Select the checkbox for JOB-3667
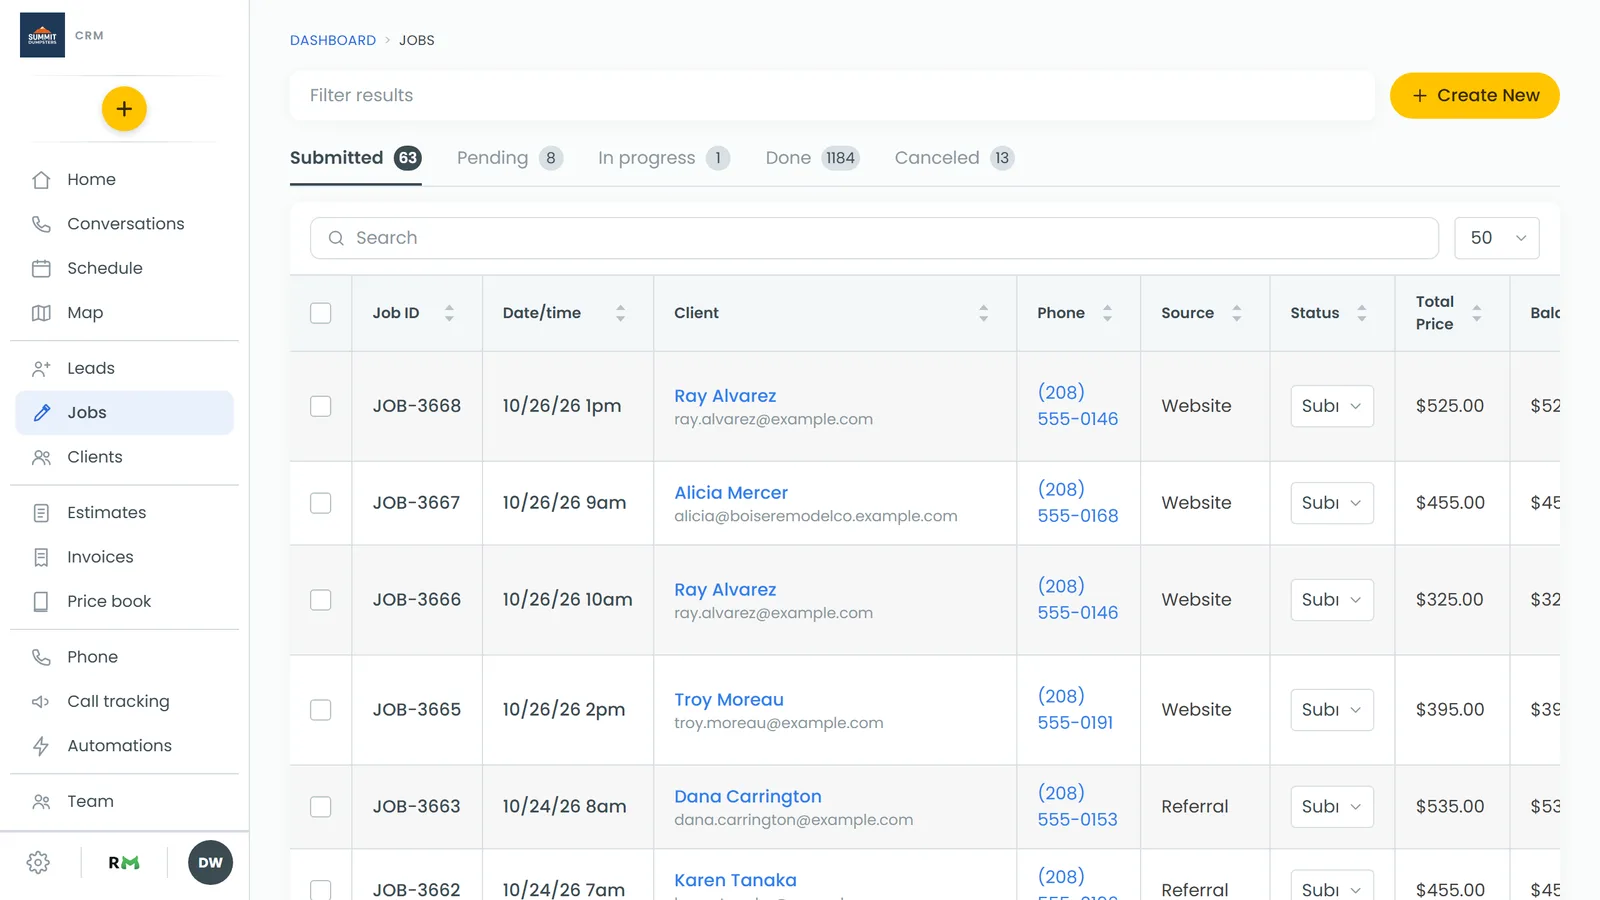The image size is (1600, 900). tap(320, 503)
